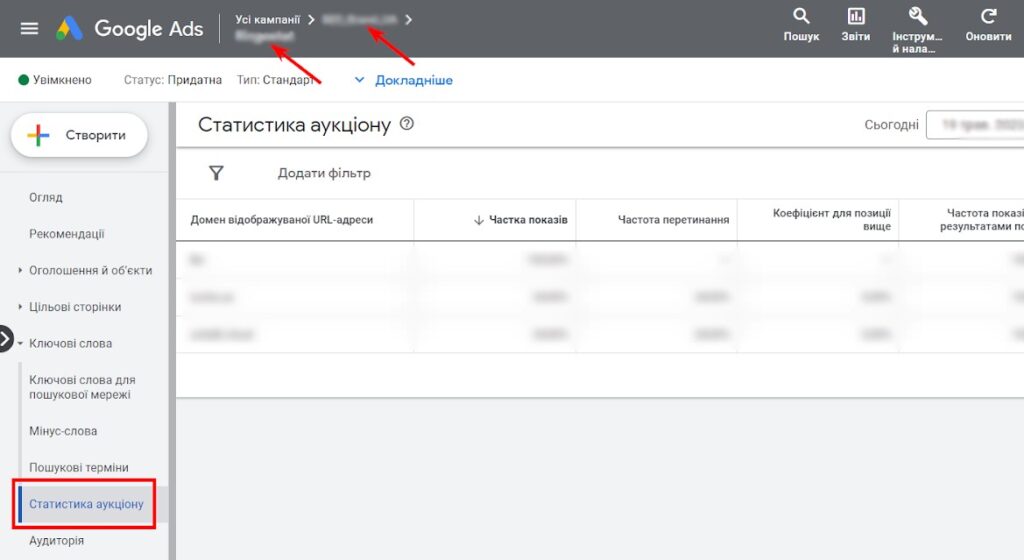Open Ключові слова для пошукової мережі
This screenshot has width=1024, height=560.
coord(82,387)
